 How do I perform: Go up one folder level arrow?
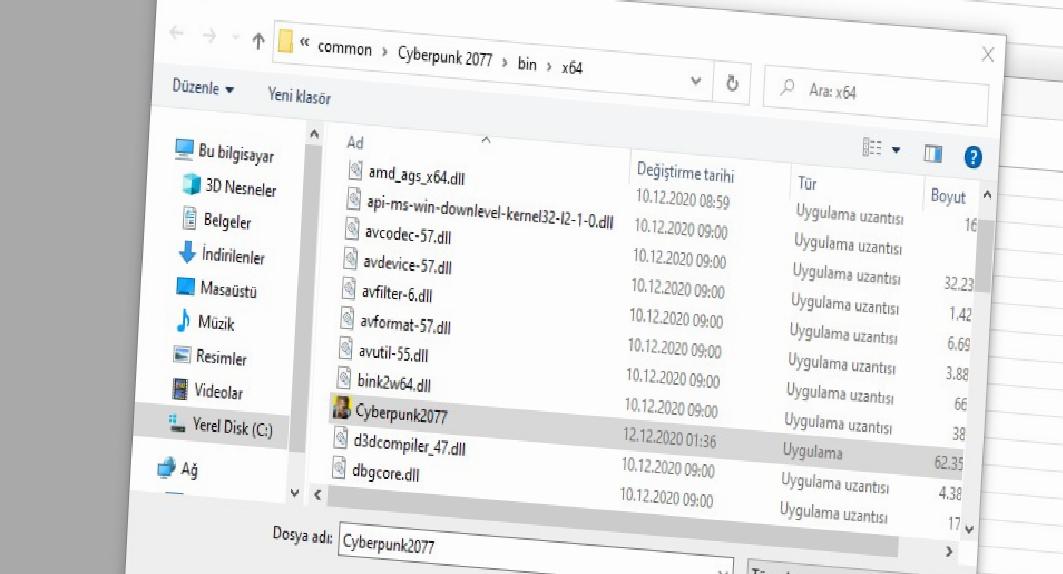point(258,41)
